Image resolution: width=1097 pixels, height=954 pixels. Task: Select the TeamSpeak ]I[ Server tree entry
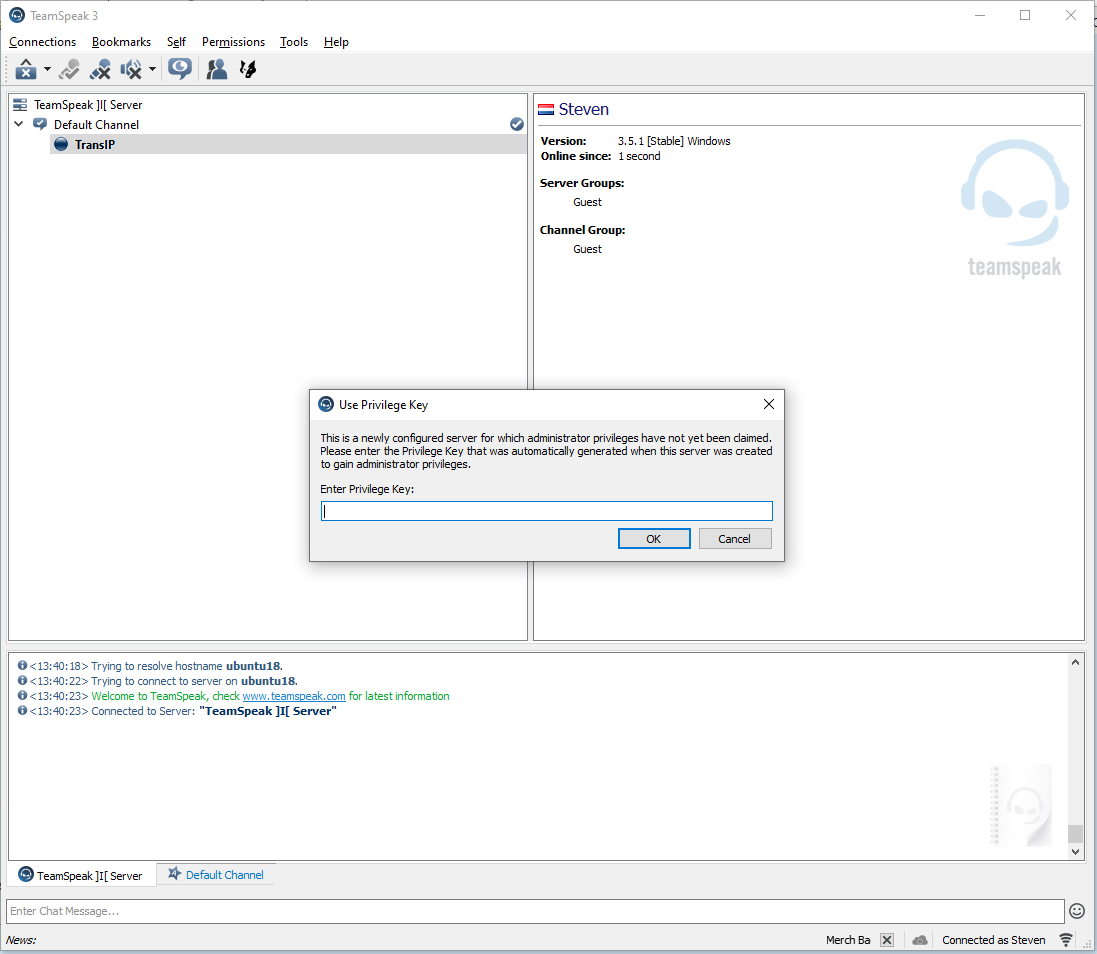88,105
